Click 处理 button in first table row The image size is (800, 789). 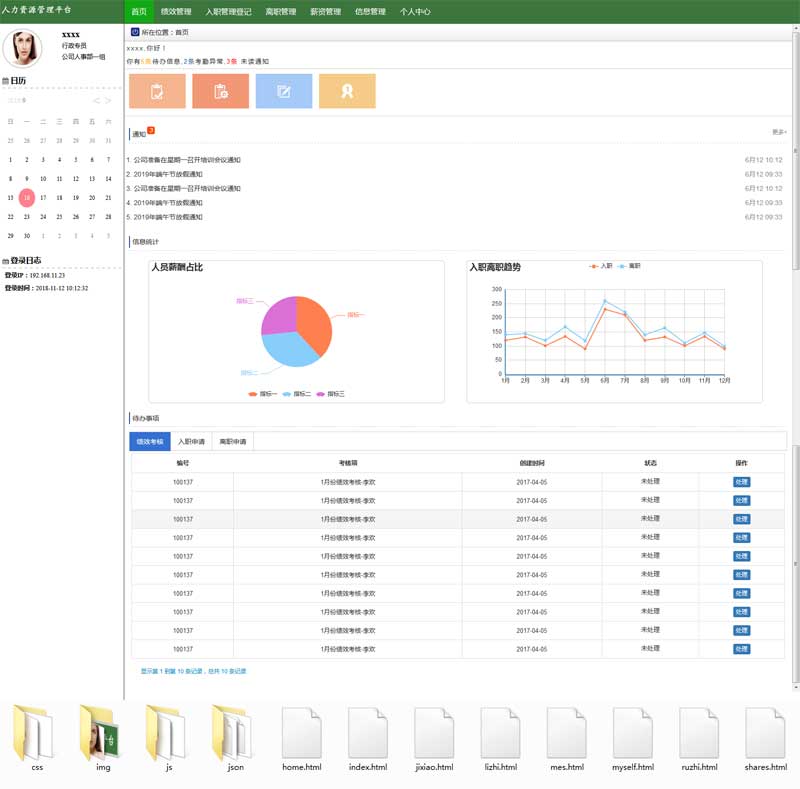pos(741,482)
